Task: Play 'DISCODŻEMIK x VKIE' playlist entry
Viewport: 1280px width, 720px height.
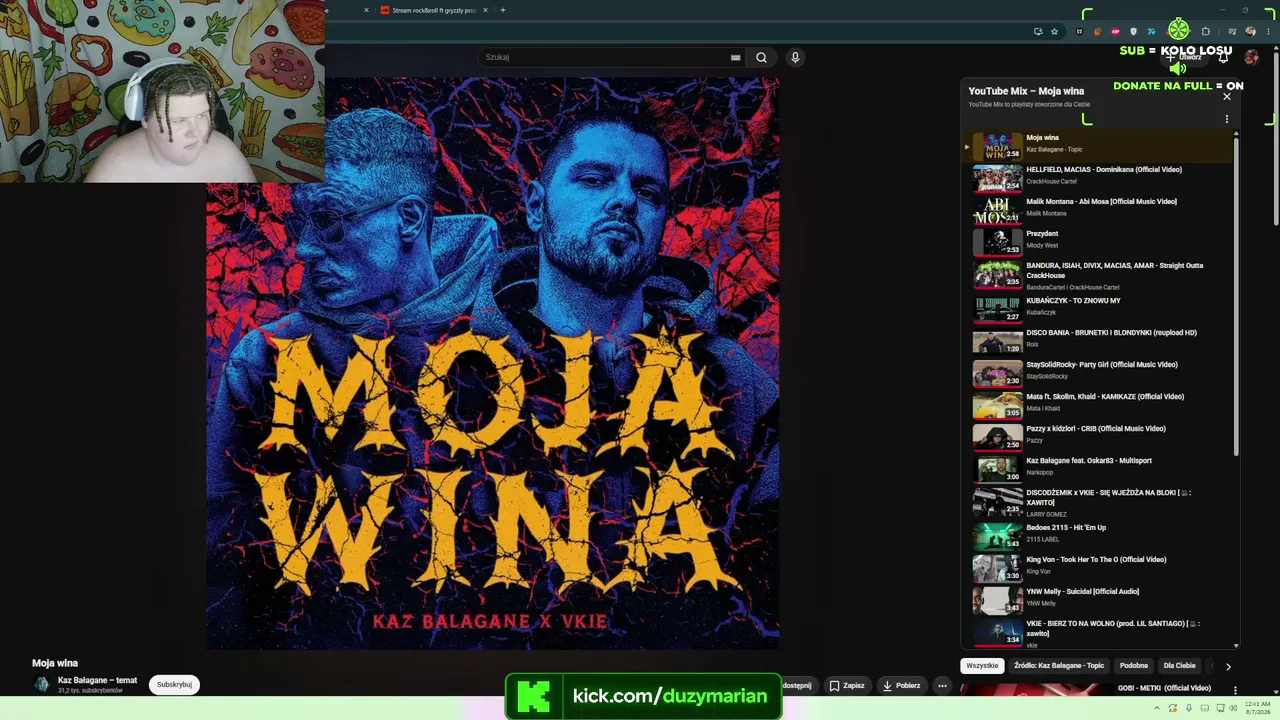Action: 1097,503
